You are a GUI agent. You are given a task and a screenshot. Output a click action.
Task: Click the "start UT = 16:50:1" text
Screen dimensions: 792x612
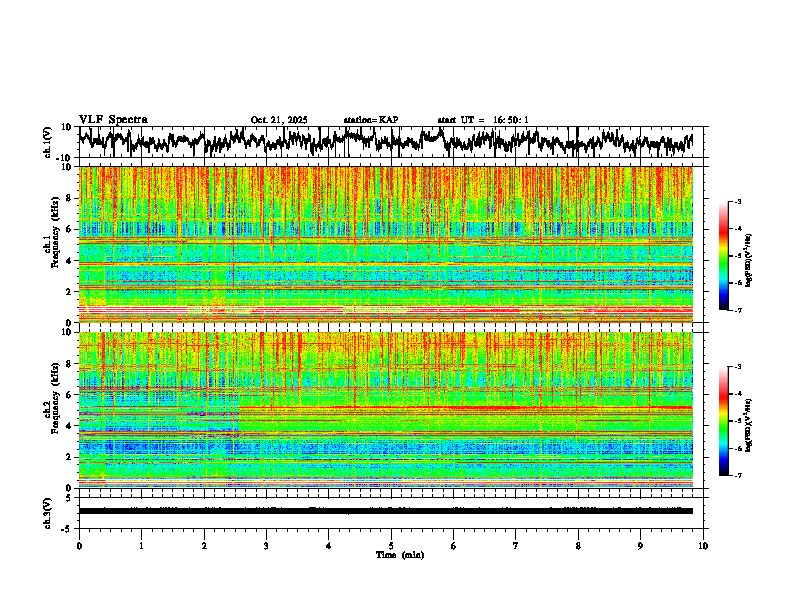click(x=483, y=120)
